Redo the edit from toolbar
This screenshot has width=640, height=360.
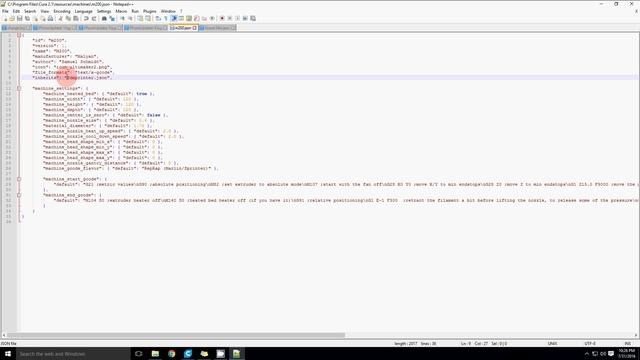click(94, 18)
